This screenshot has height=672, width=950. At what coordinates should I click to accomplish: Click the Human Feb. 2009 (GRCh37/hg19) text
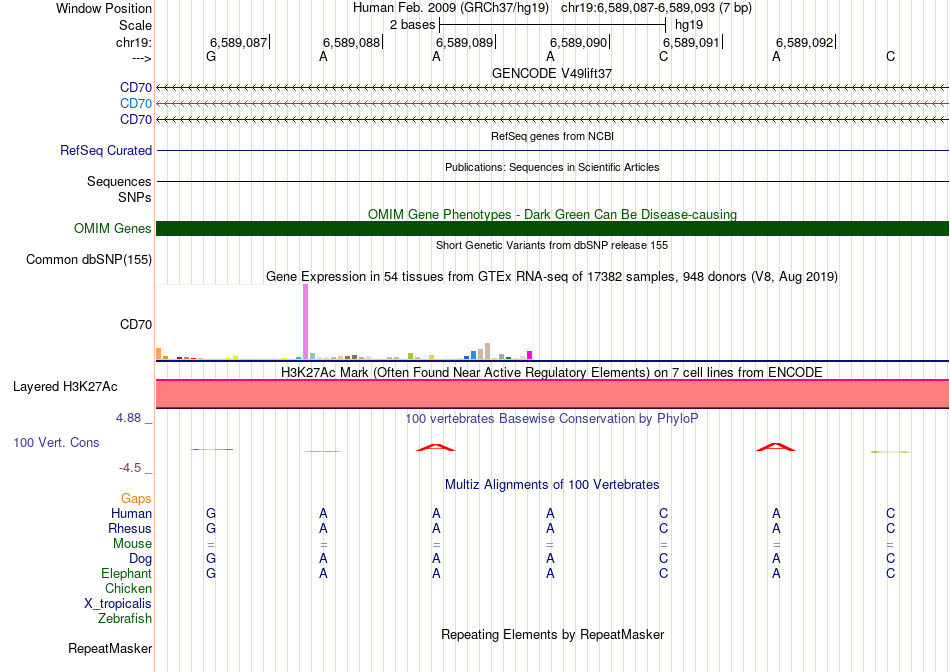coord(451,8)
